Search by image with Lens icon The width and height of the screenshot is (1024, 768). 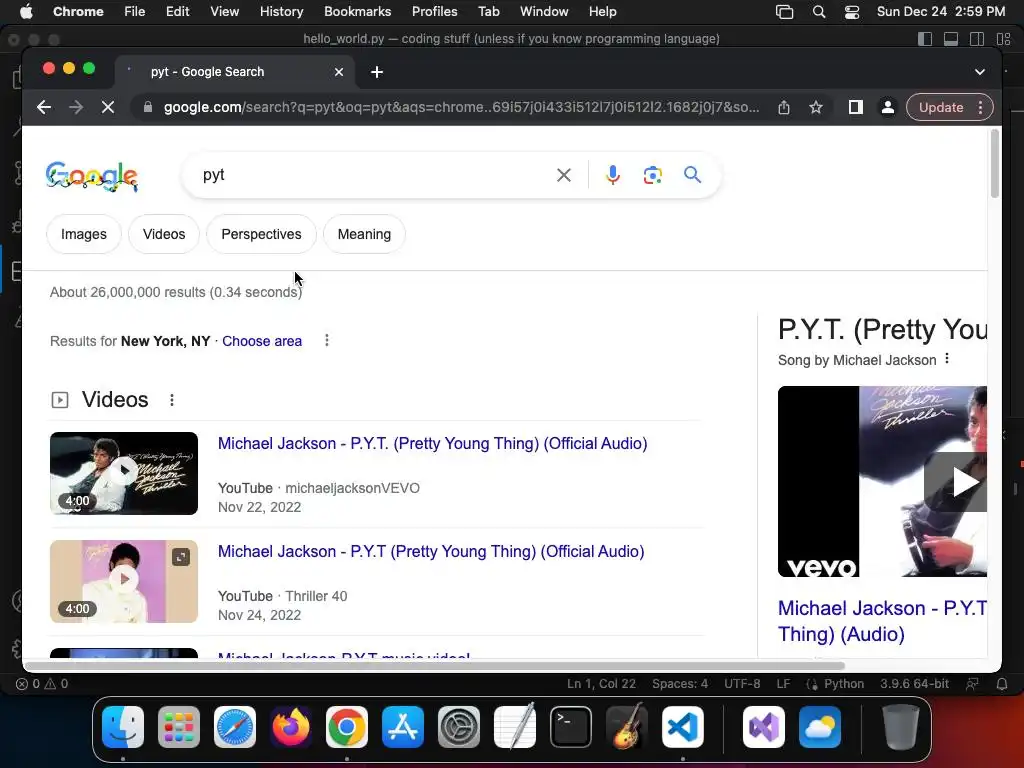click(x=652, y=175)
